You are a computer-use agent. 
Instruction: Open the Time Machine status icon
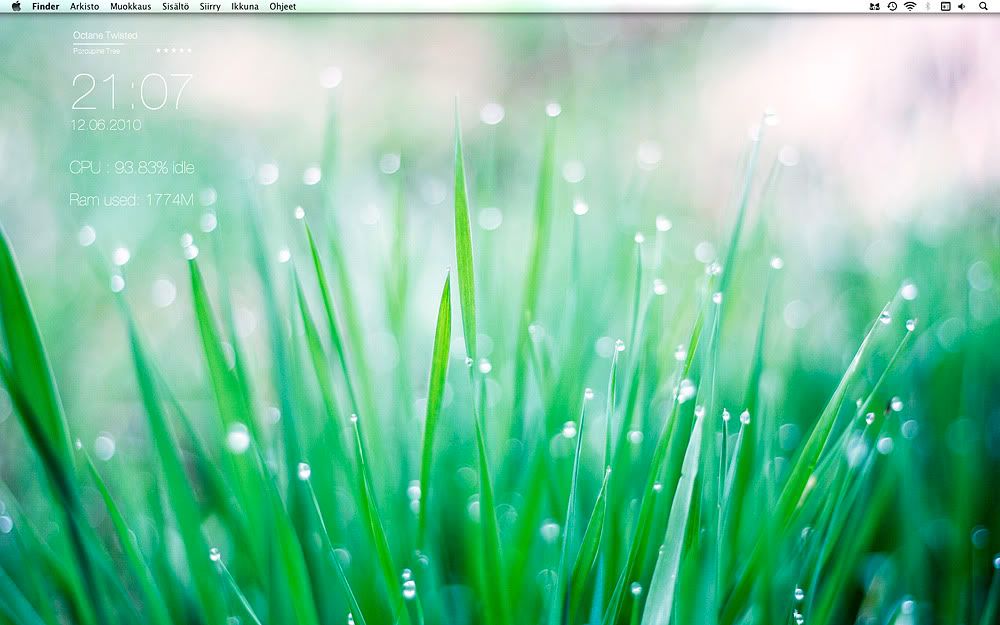892,6
